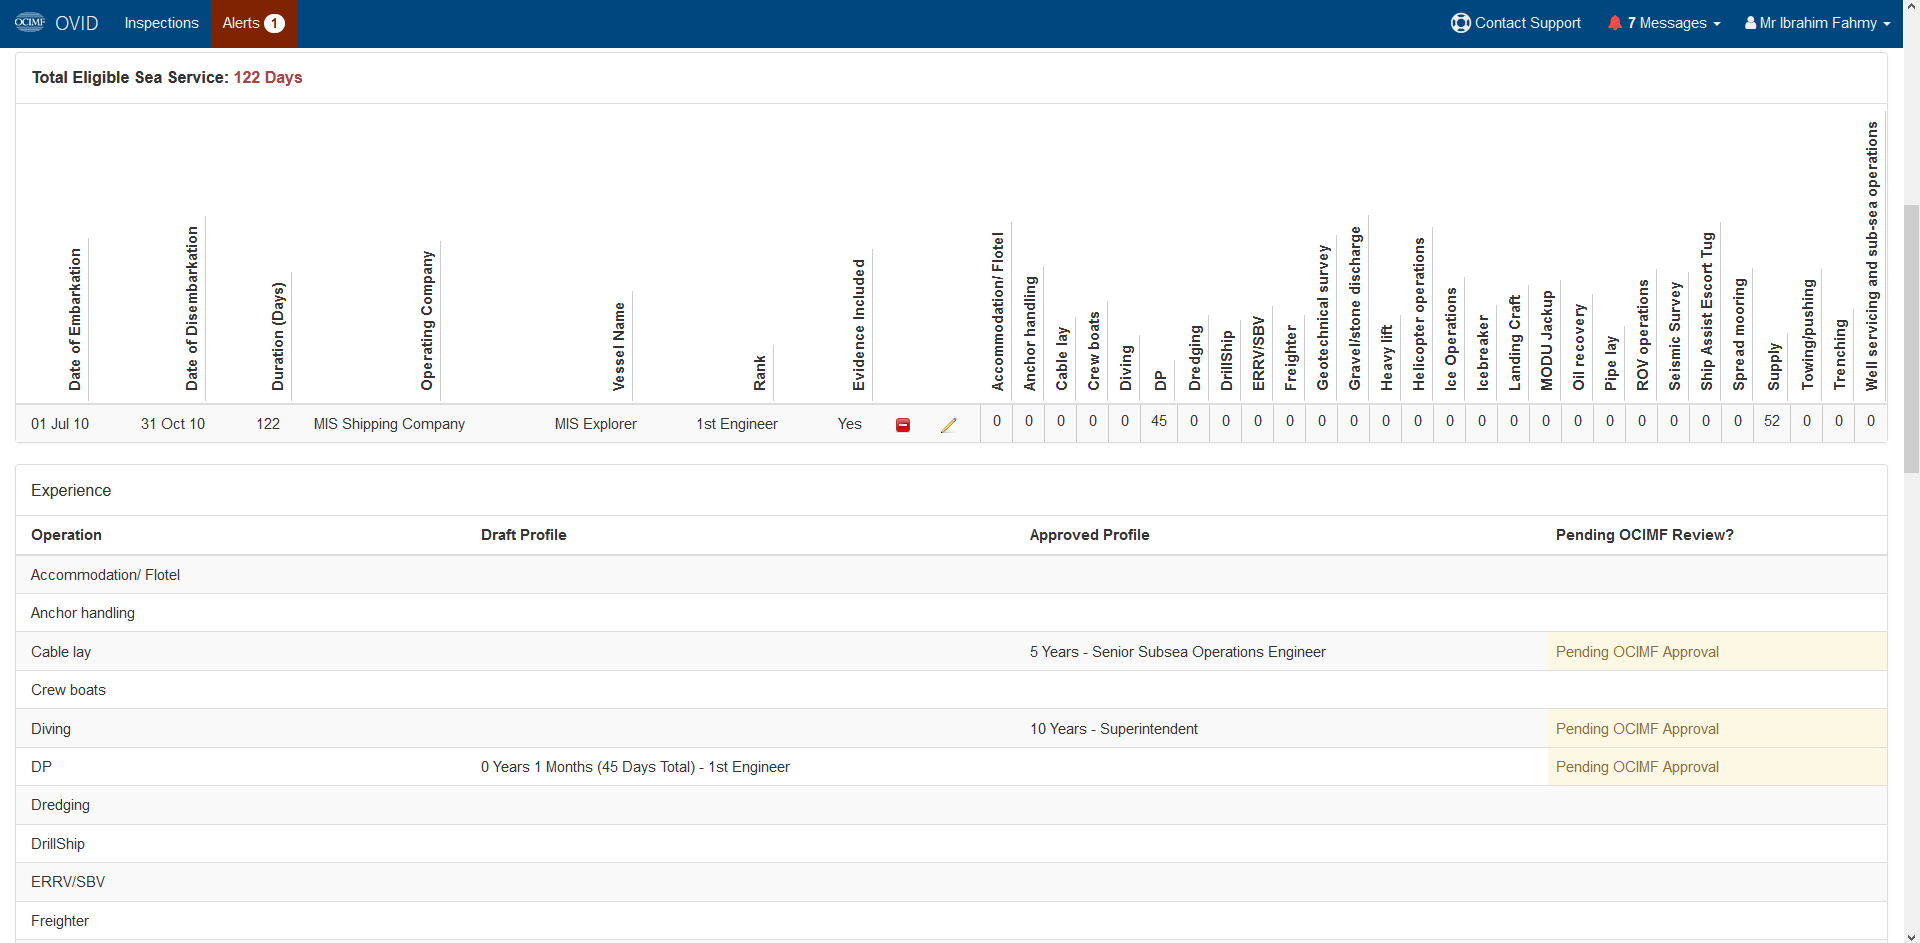Edit the MIS Explorer record with pencil icon
Screen dimensions: 1920x943
click(x=949, y=425)
